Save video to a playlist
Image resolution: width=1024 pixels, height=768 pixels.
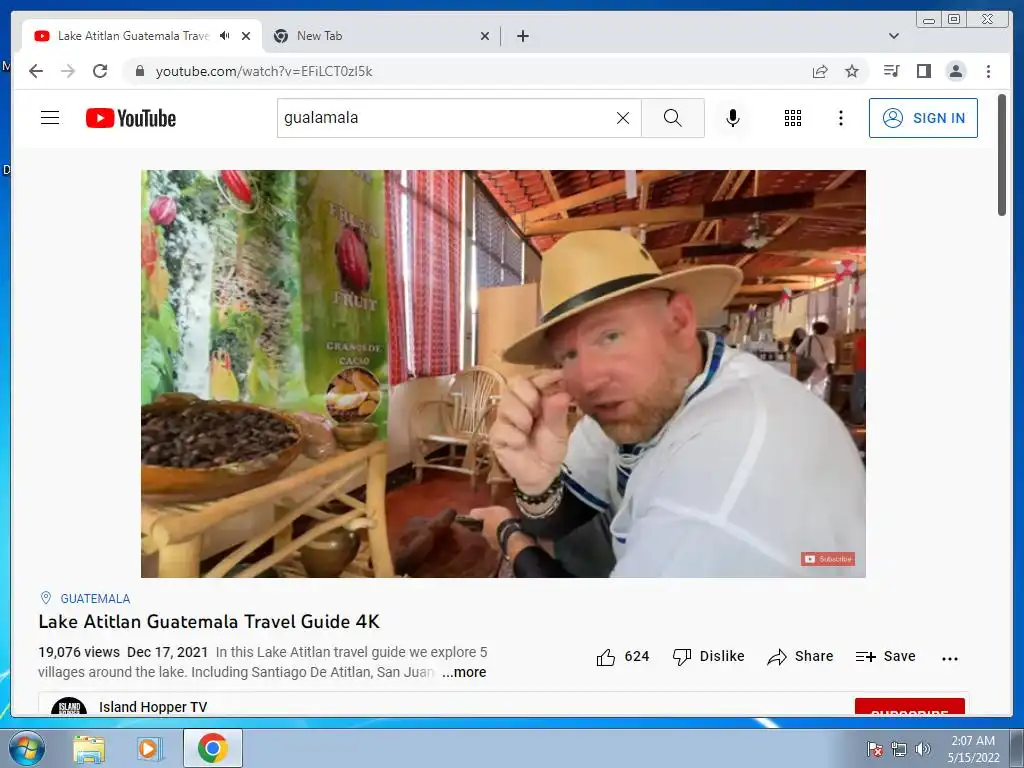pos(886,656)
